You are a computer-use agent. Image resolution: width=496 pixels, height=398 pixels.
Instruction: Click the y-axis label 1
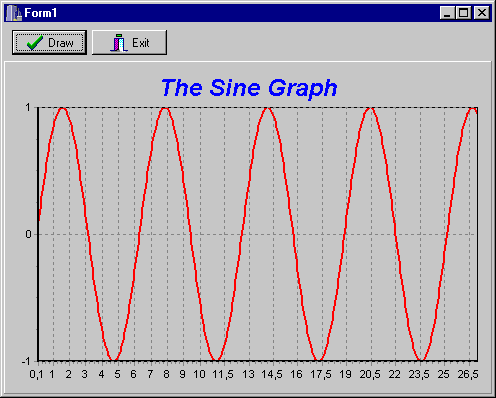coord(28,107)
